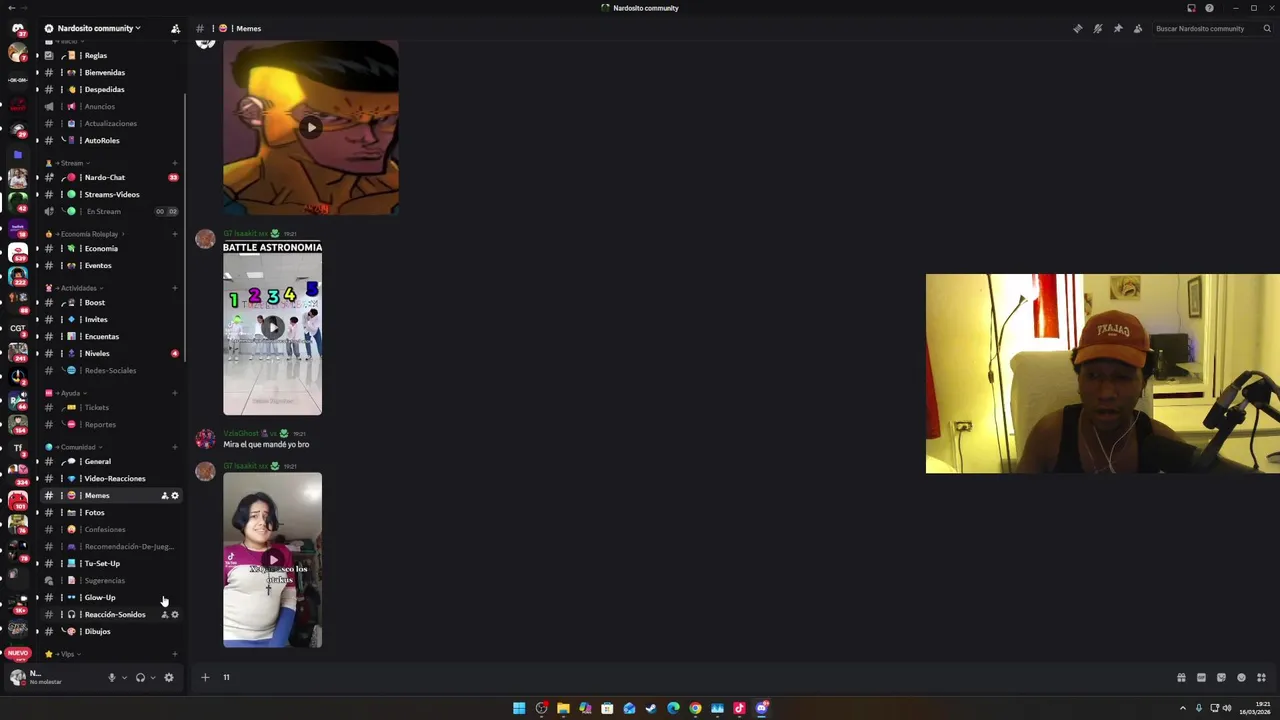The height and width of the screenshot is (720, 1280).
Task: Open the Bienvenidas channel
Action: point(110,73)
